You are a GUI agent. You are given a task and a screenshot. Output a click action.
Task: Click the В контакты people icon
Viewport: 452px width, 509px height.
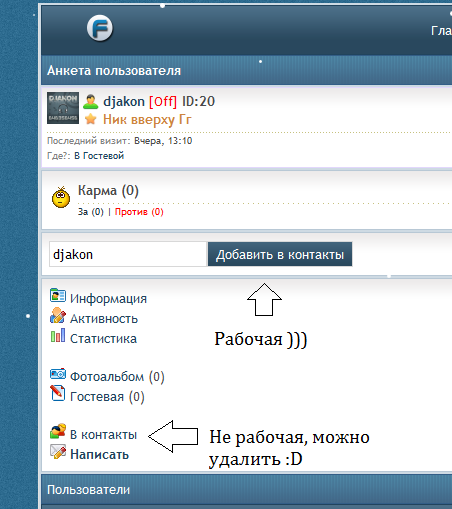click(58, 431)
